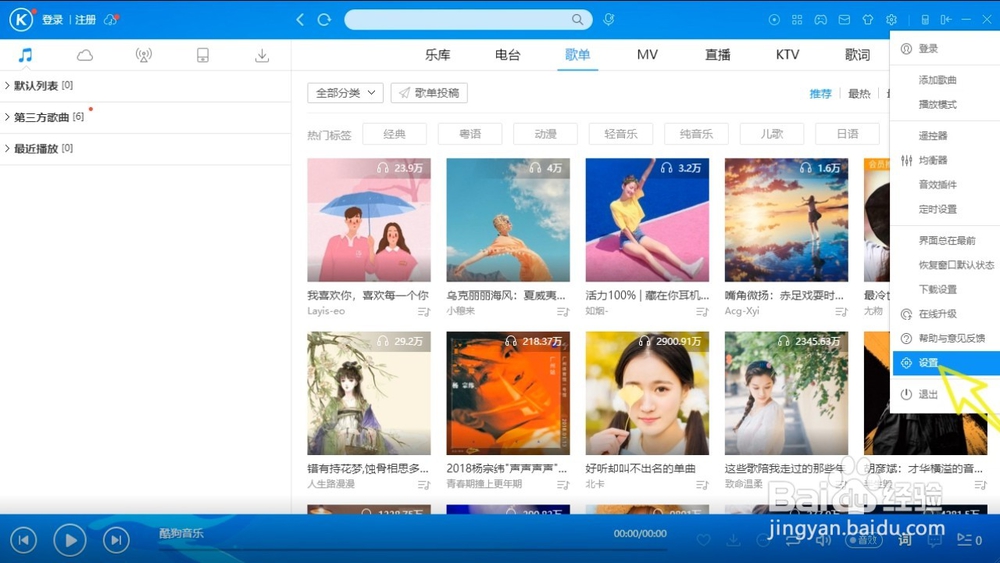The width and height of the screenshot is (1000, 563).
Task: Go back with the left arrow
Action: (300, 20)
